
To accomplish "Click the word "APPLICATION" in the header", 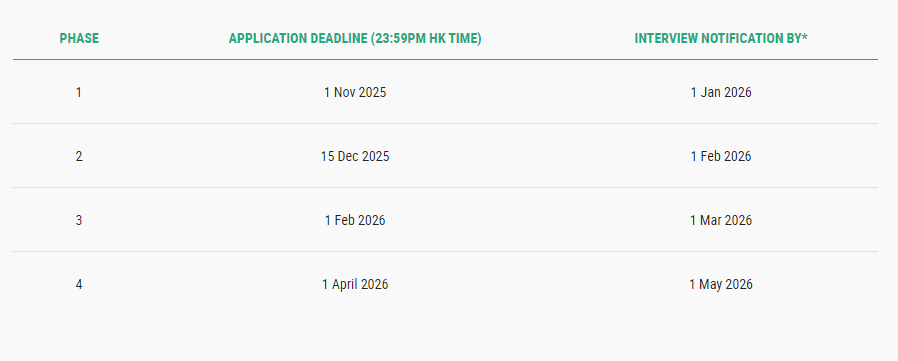I will pos(268,38).
